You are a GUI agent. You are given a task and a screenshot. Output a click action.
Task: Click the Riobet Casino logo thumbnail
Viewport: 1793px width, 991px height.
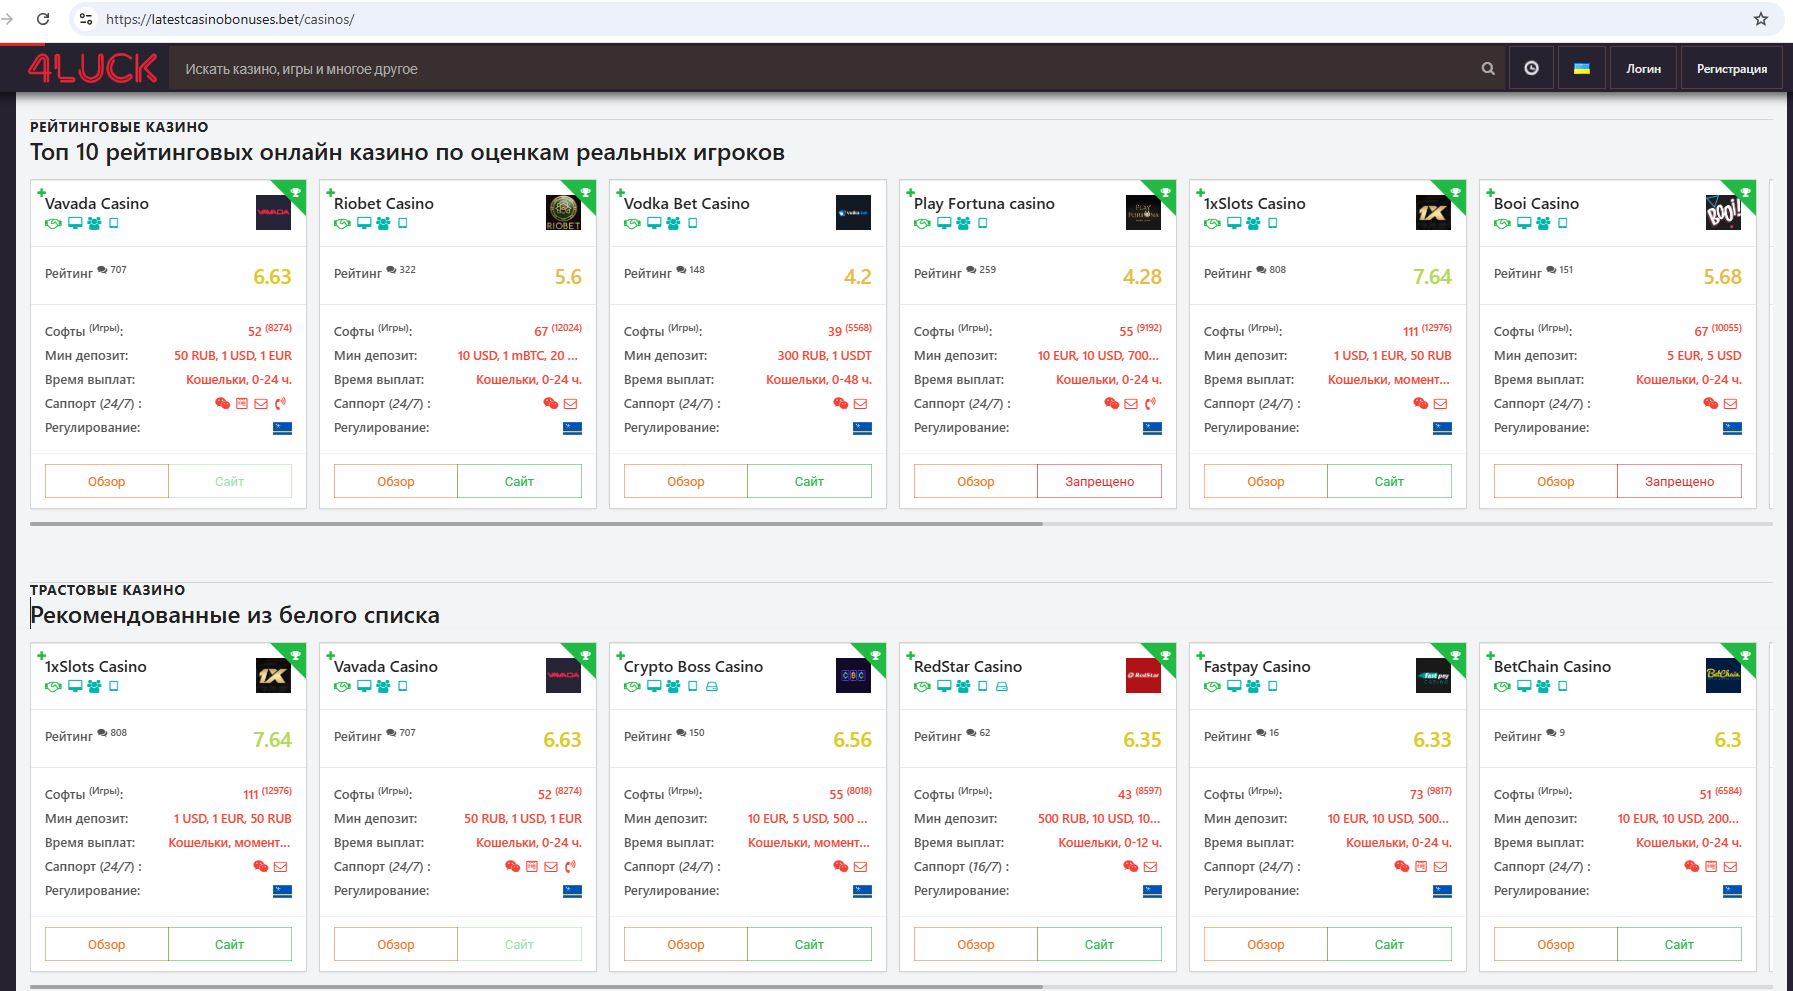pos(563,212)
